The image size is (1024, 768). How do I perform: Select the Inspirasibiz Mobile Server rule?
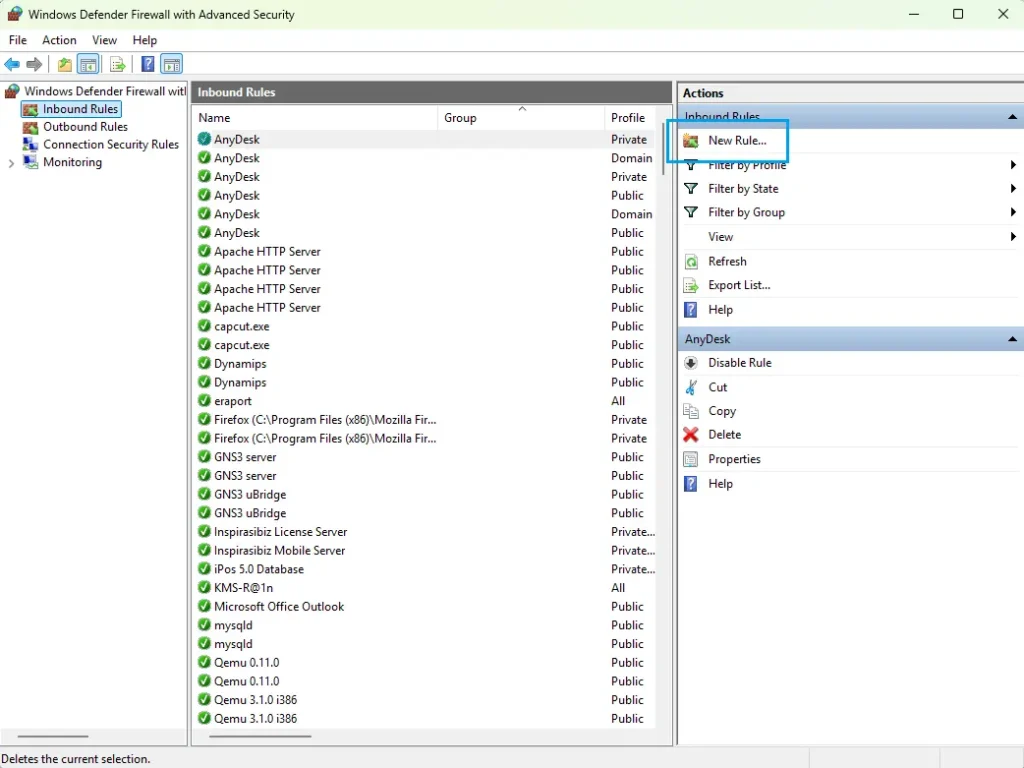pos(424,551)
